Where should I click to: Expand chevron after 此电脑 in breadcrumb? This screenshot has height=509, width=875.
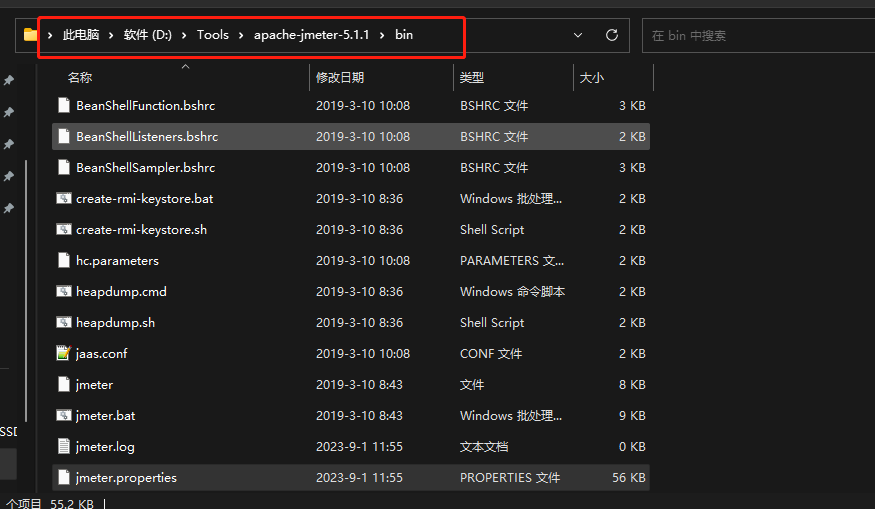tap(111, 35)
